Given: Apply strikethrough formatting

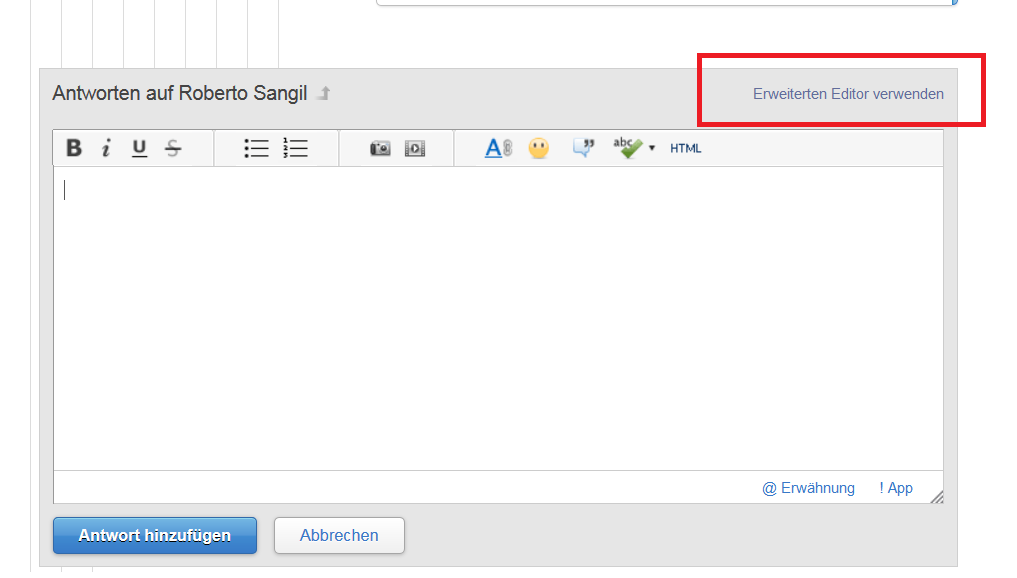Looking at the screenshot, I should [173, 148].
